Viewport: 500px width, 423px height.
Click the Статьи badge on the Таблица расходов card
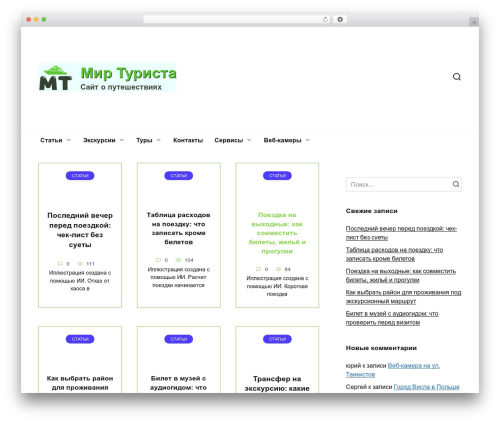point(179,176)
